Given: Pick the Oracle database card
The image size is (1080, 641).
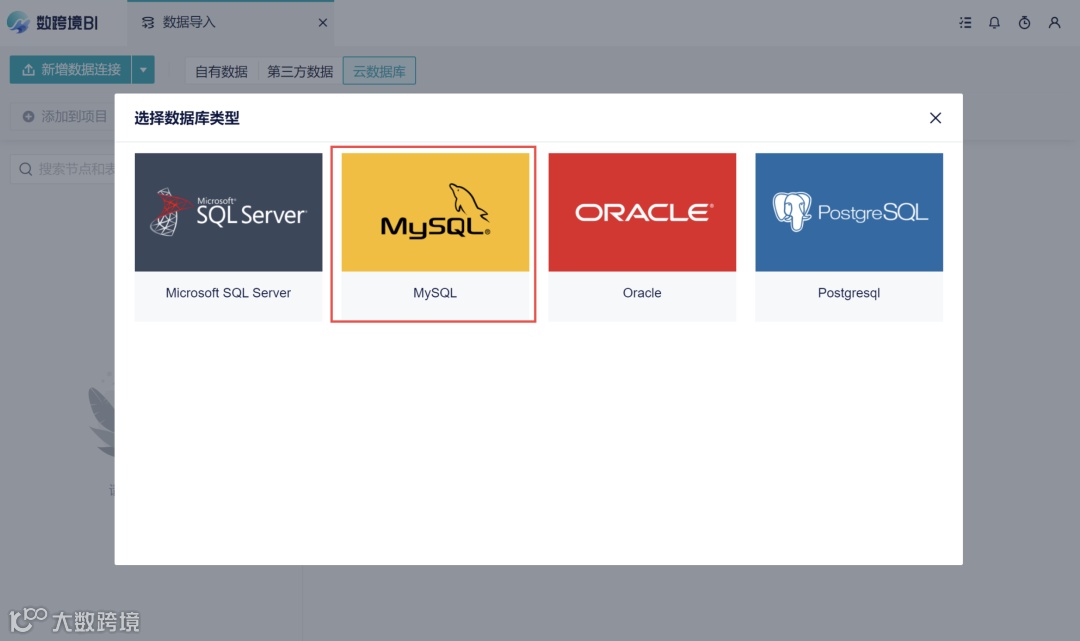Looking at the screenshot, I should pos(642,236).
